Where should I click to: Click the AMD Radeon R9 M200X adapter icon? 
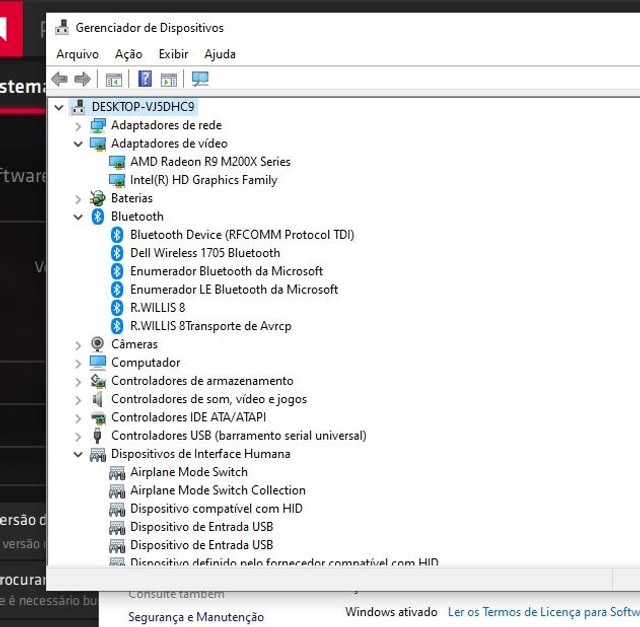(x=117, y=162)
